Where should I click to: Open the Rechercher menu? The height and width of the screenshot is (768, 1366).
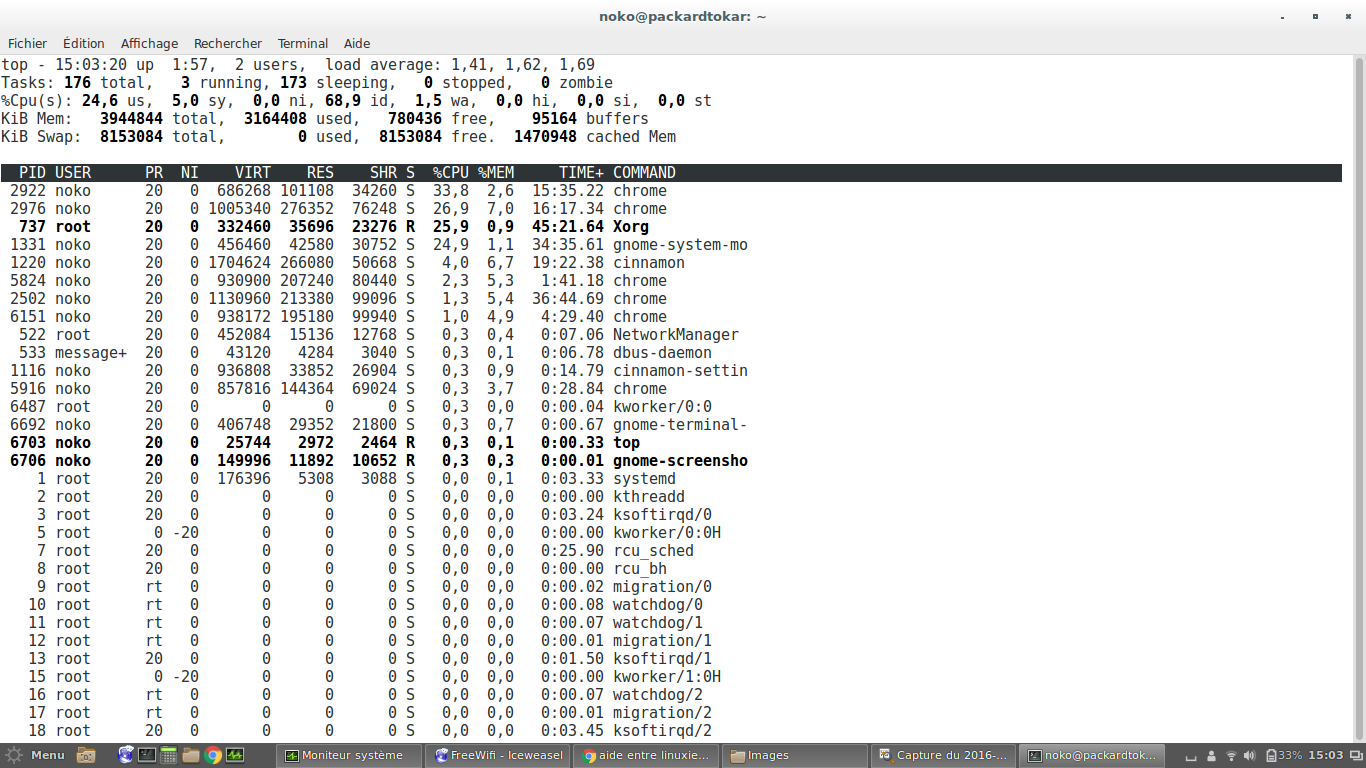point(228,43)
